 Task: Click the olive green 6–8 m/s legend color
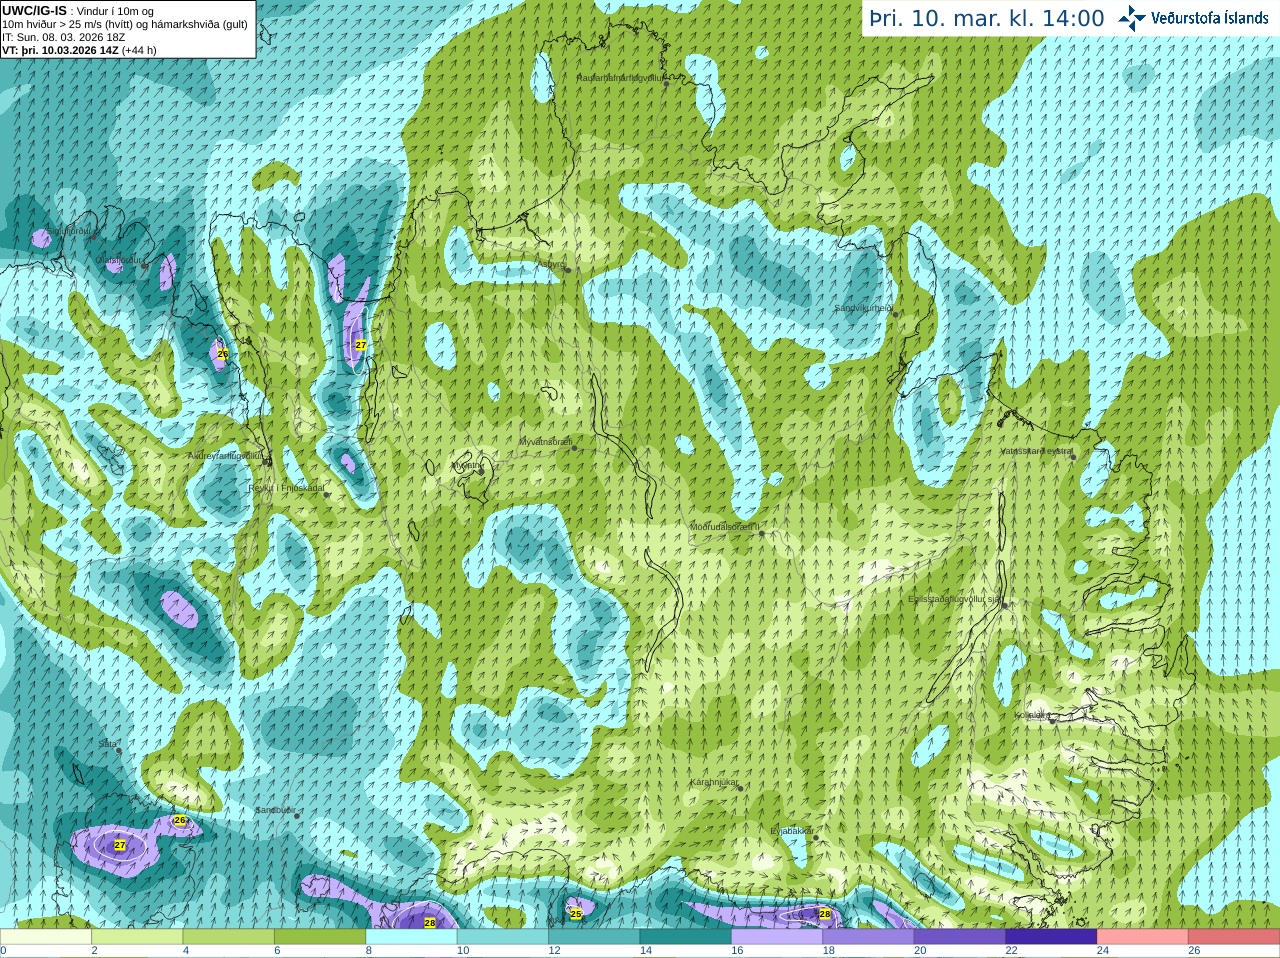(320, 937)
